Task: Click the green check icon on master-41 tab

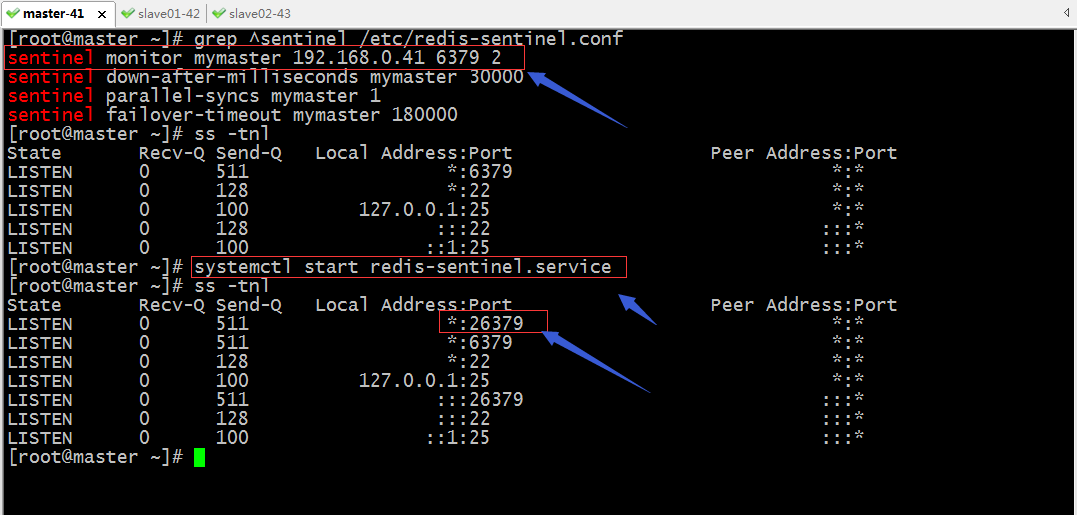Action: 12,13
